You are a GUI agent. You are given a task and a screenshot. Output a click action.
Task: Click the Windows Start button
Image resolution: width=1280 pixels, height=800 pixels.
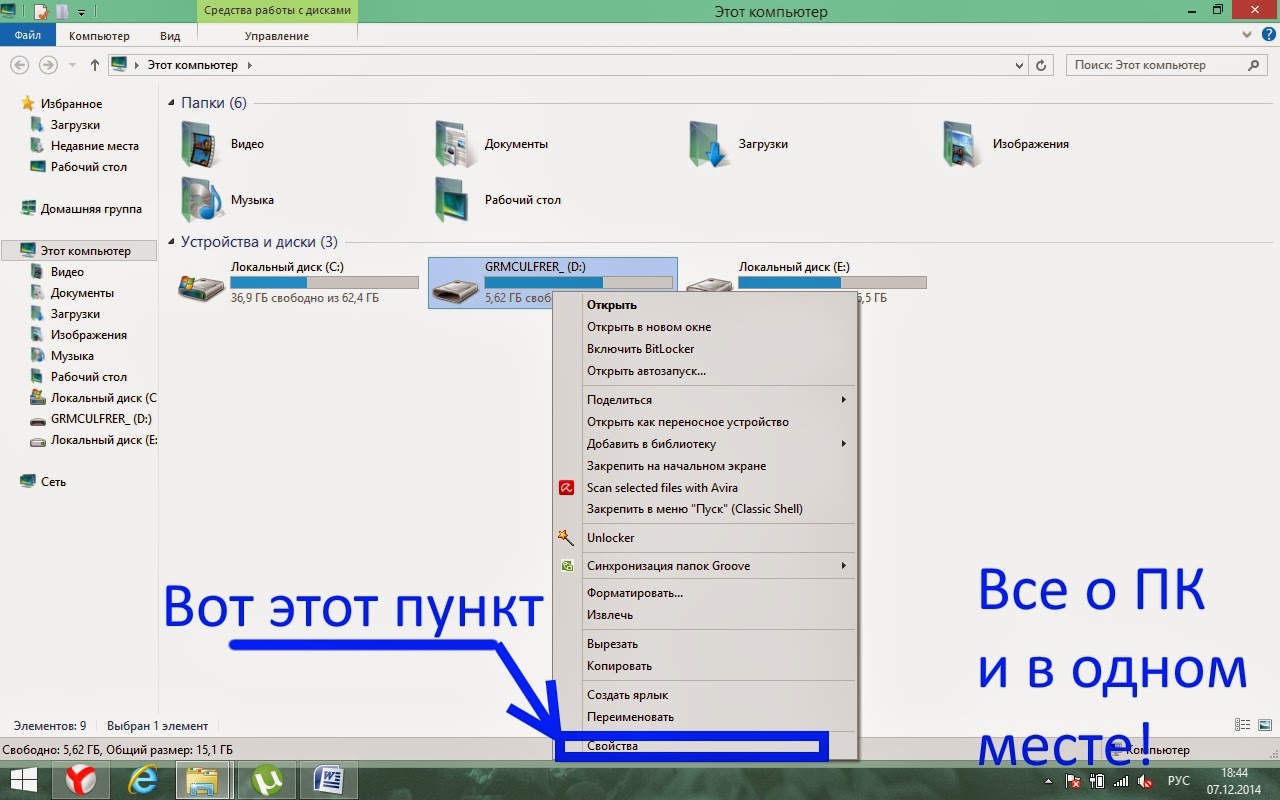24,780
